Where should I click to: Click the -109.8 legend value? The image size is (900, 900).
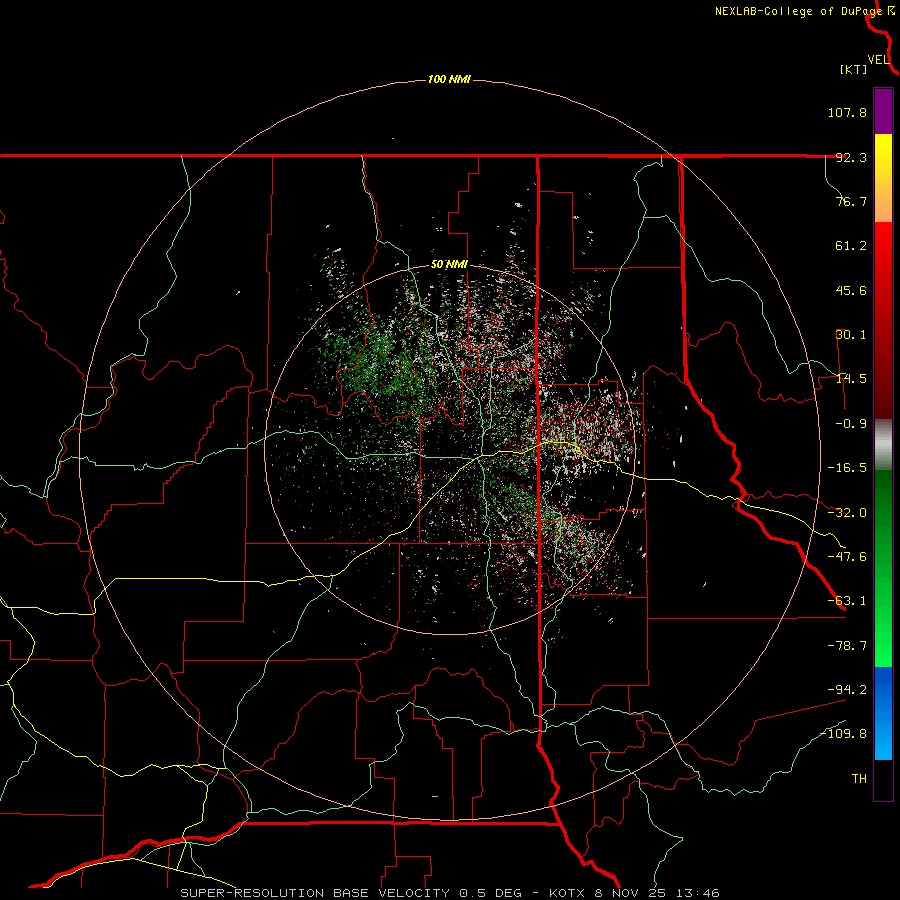[843, 734]
